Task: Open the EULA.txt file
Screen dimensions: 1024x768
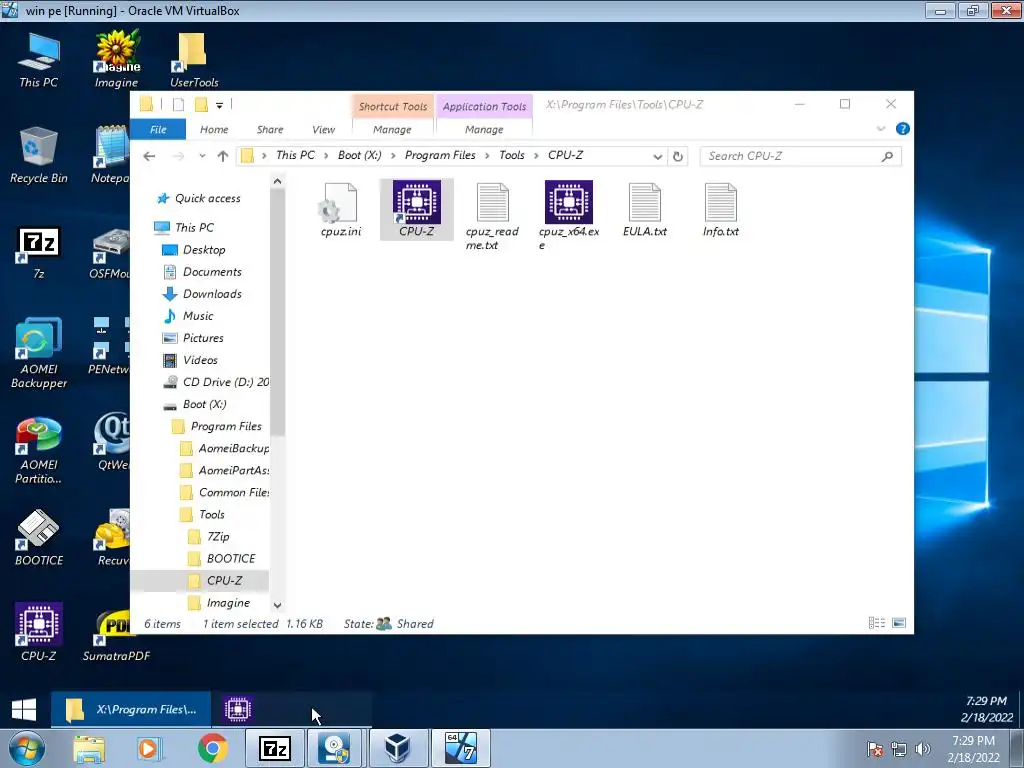Action: [645, 210]
